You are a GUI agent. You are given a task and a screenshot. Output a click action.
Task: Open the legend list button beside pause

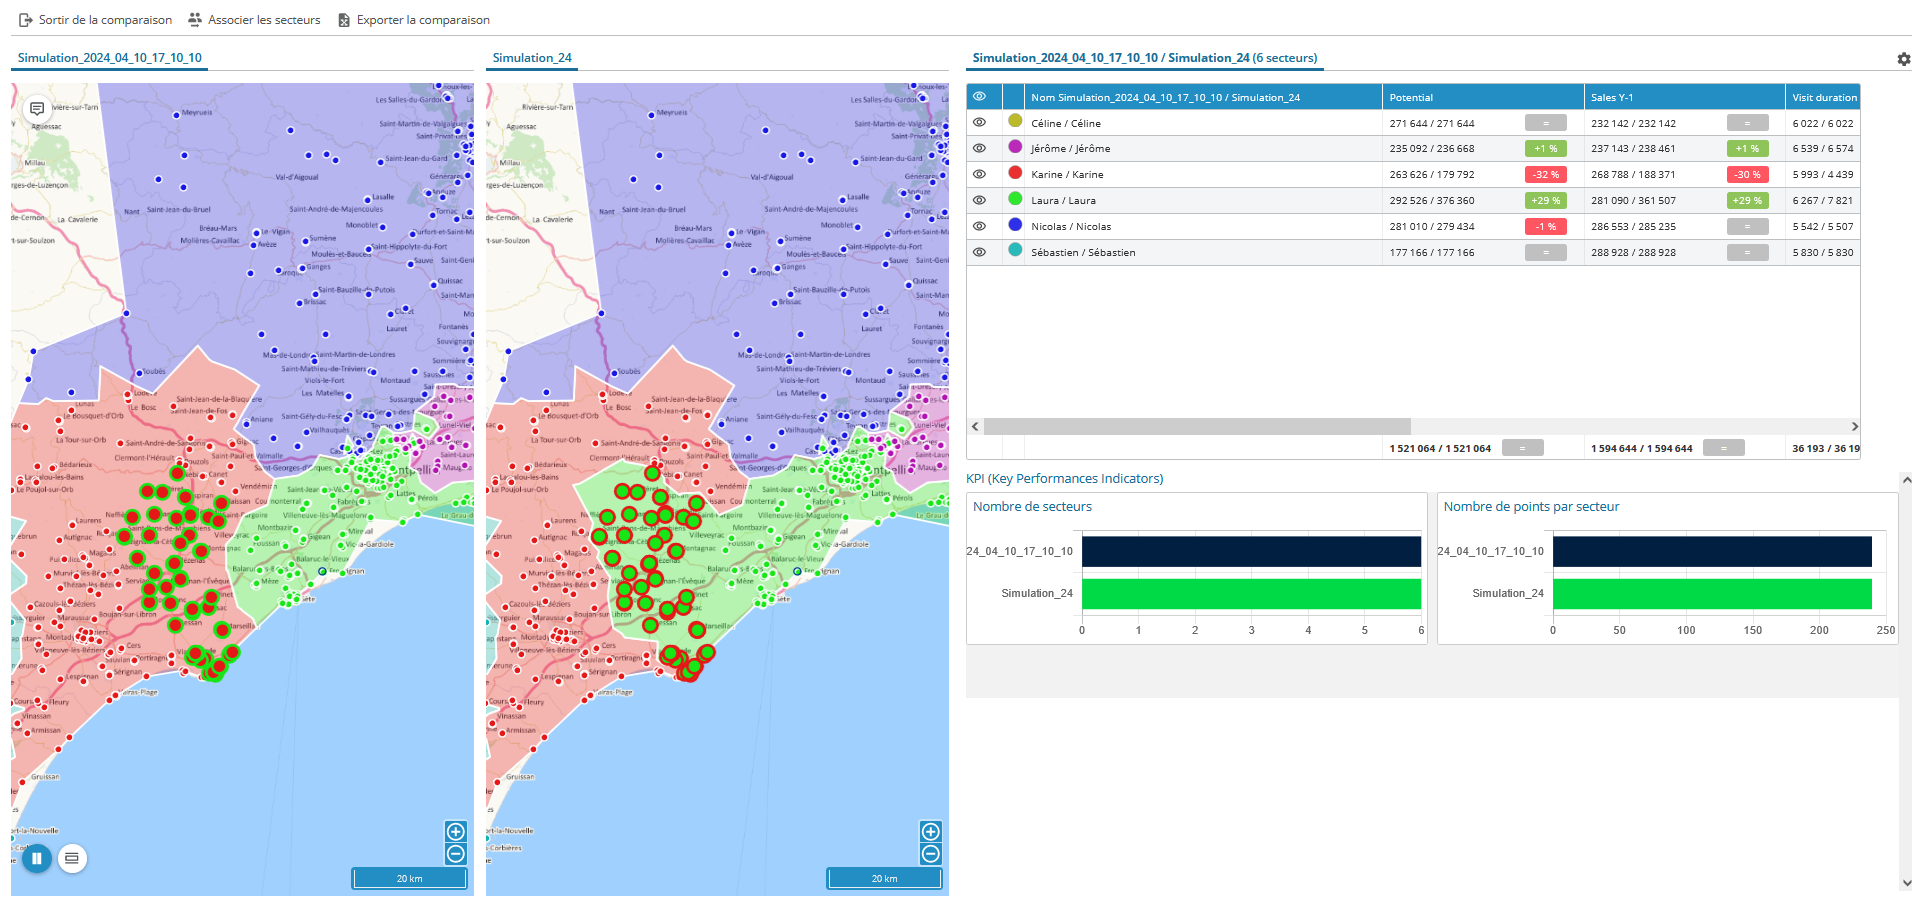coord(72,858)
